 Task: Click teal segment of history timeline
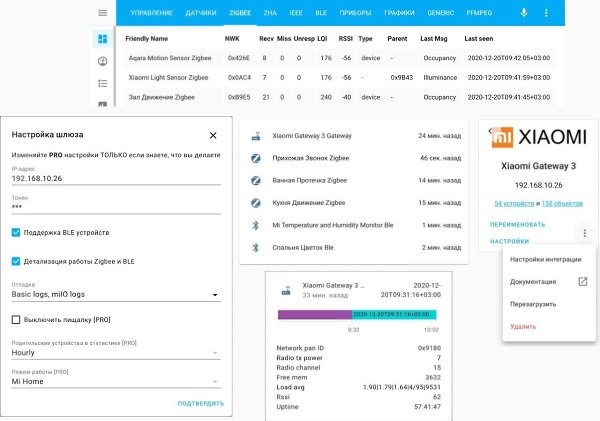(394, 315)
